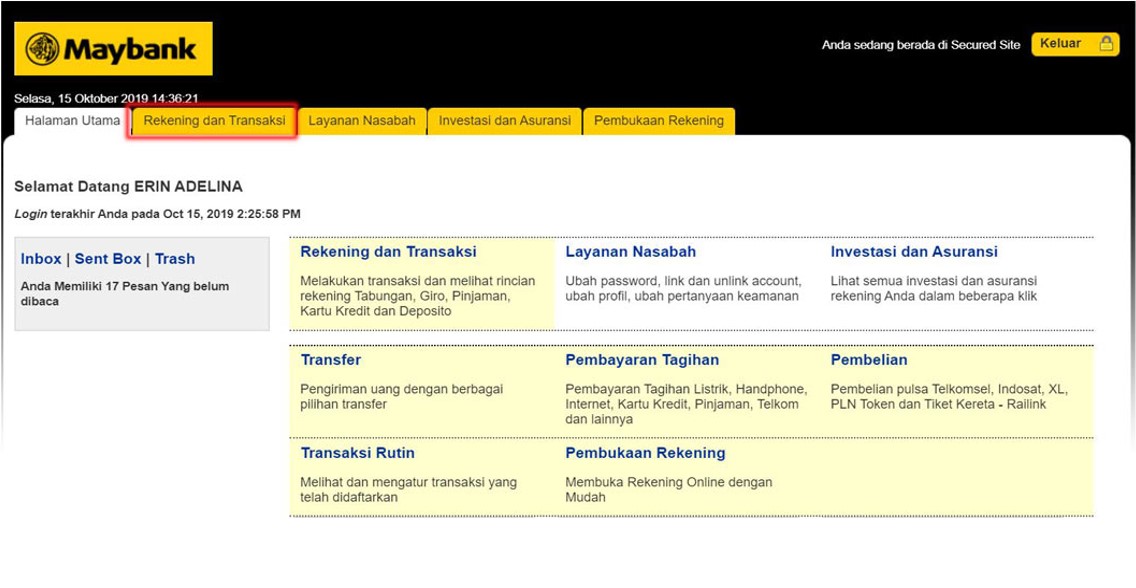This screenshot has width=1136, height=588.
Task: Click the last login timestamp text
Action: click(x=157, y=214)
